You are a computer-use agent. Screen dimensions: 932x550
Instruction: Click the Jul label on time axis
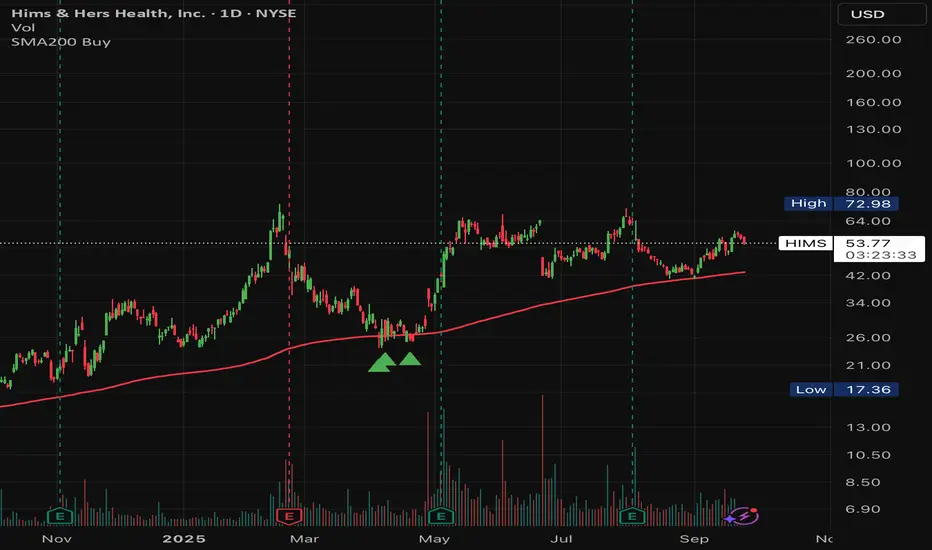coord(561,539)
